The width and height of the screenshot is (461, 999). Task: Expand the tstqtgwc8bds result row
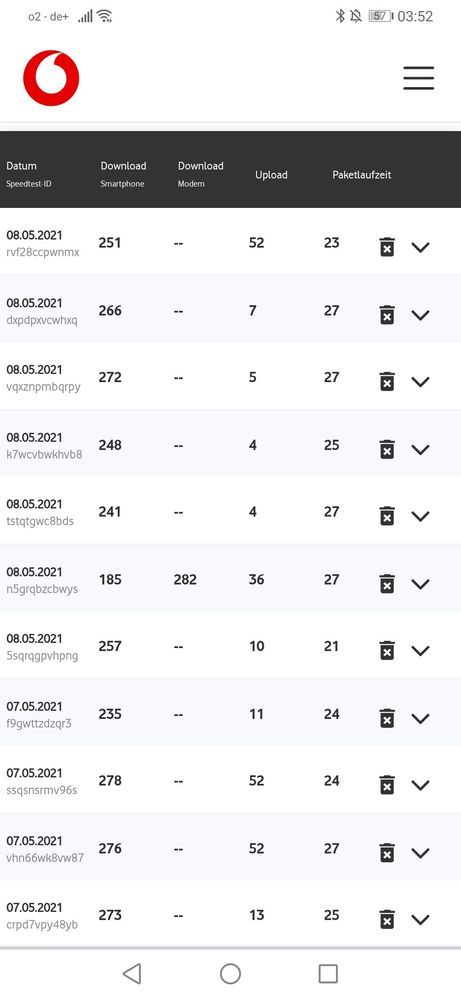click(x=420, y=516)
